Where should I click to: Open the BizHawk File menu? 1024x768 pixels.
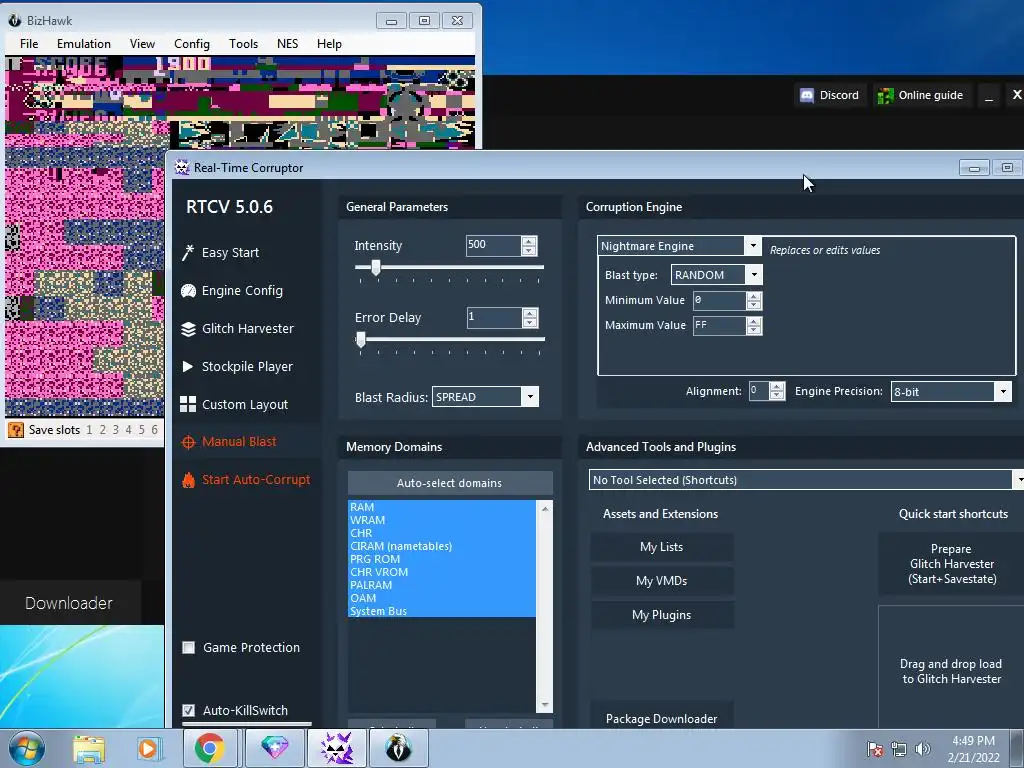pos(29,44)
